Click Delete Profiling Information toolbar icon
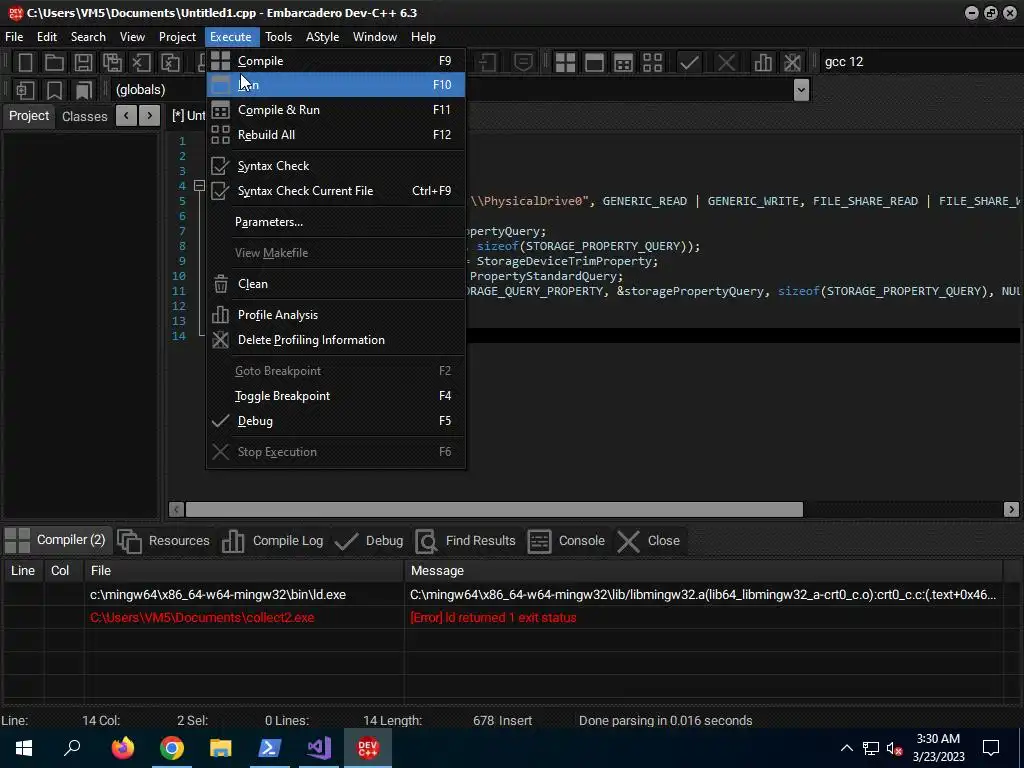The width and height of the screenshot is (1024, 768). 792,62
